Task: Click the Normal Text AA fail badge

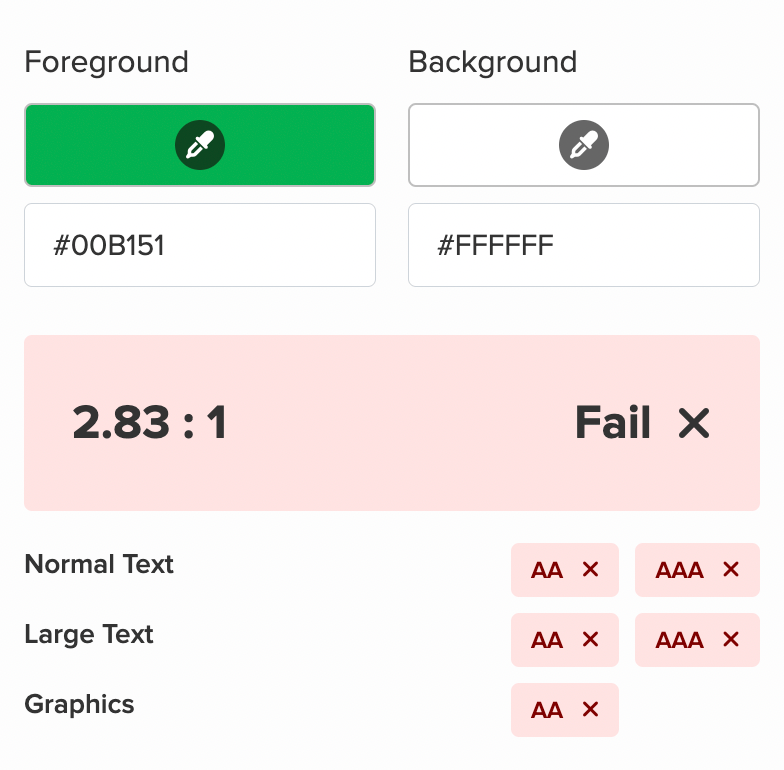Action: [564, 570]
